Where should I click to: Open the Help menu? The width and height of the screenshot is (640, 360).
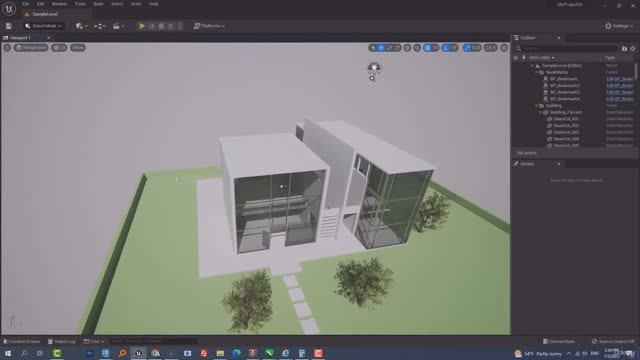point(153,4)
